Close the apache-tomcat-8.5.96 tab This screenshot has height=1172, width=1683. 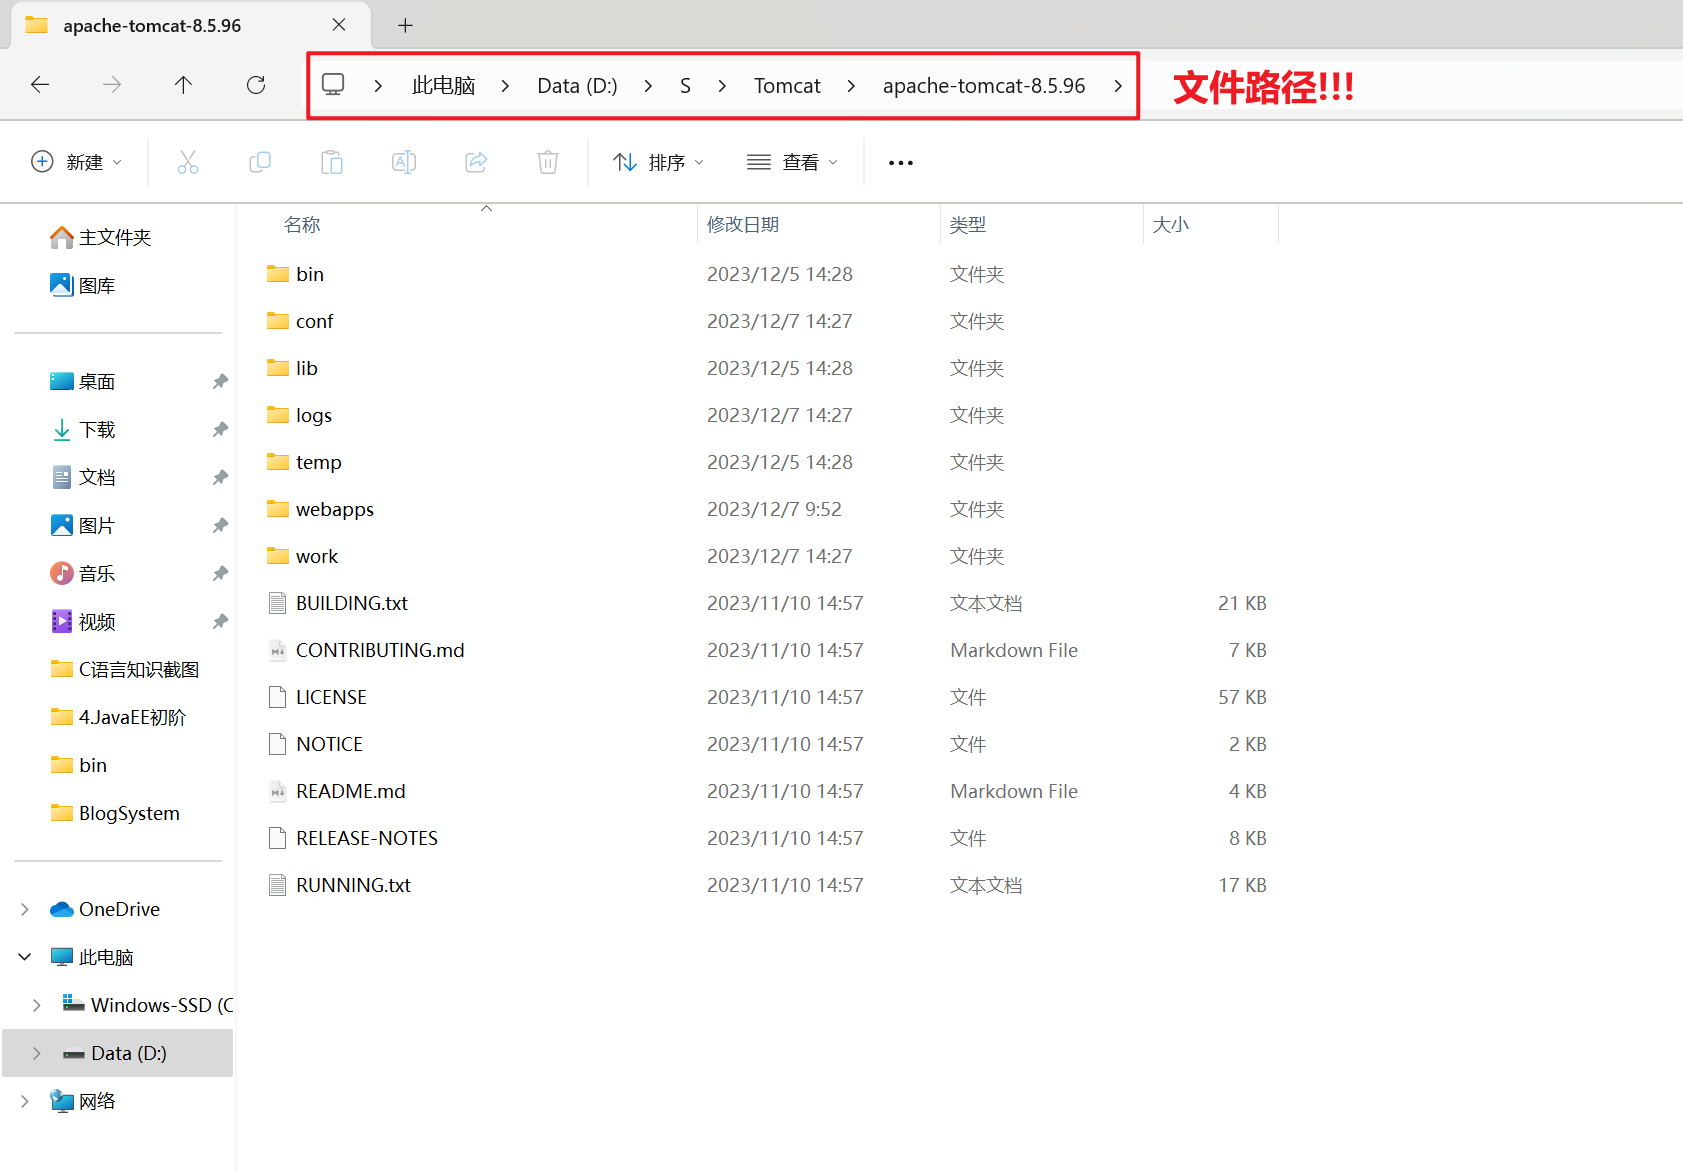339,25
